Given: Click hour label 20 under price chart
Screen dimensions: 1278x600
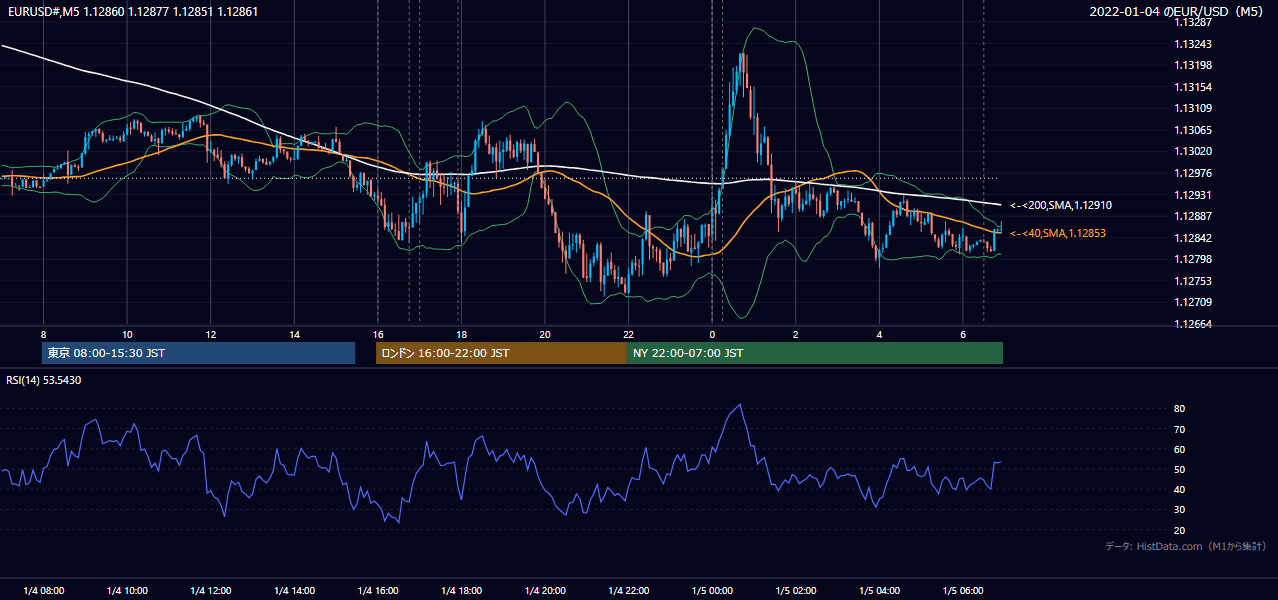Looking at the screenshot, I should point(545,334).
